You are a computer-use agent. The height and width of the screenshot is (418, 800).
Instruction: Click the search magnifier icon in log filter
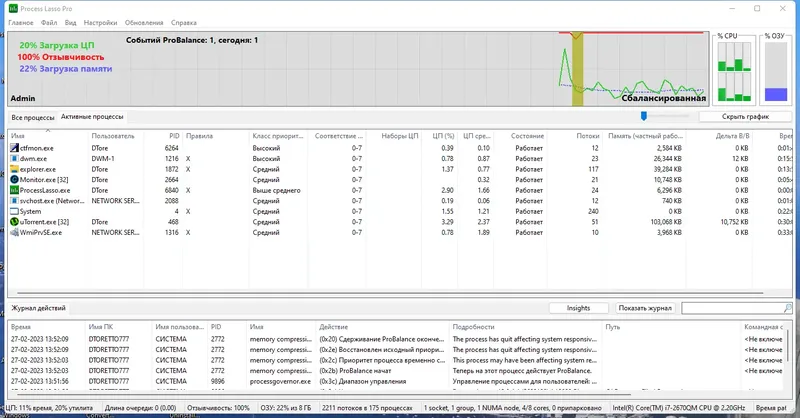pyautogui.click(x=787, y=308)
